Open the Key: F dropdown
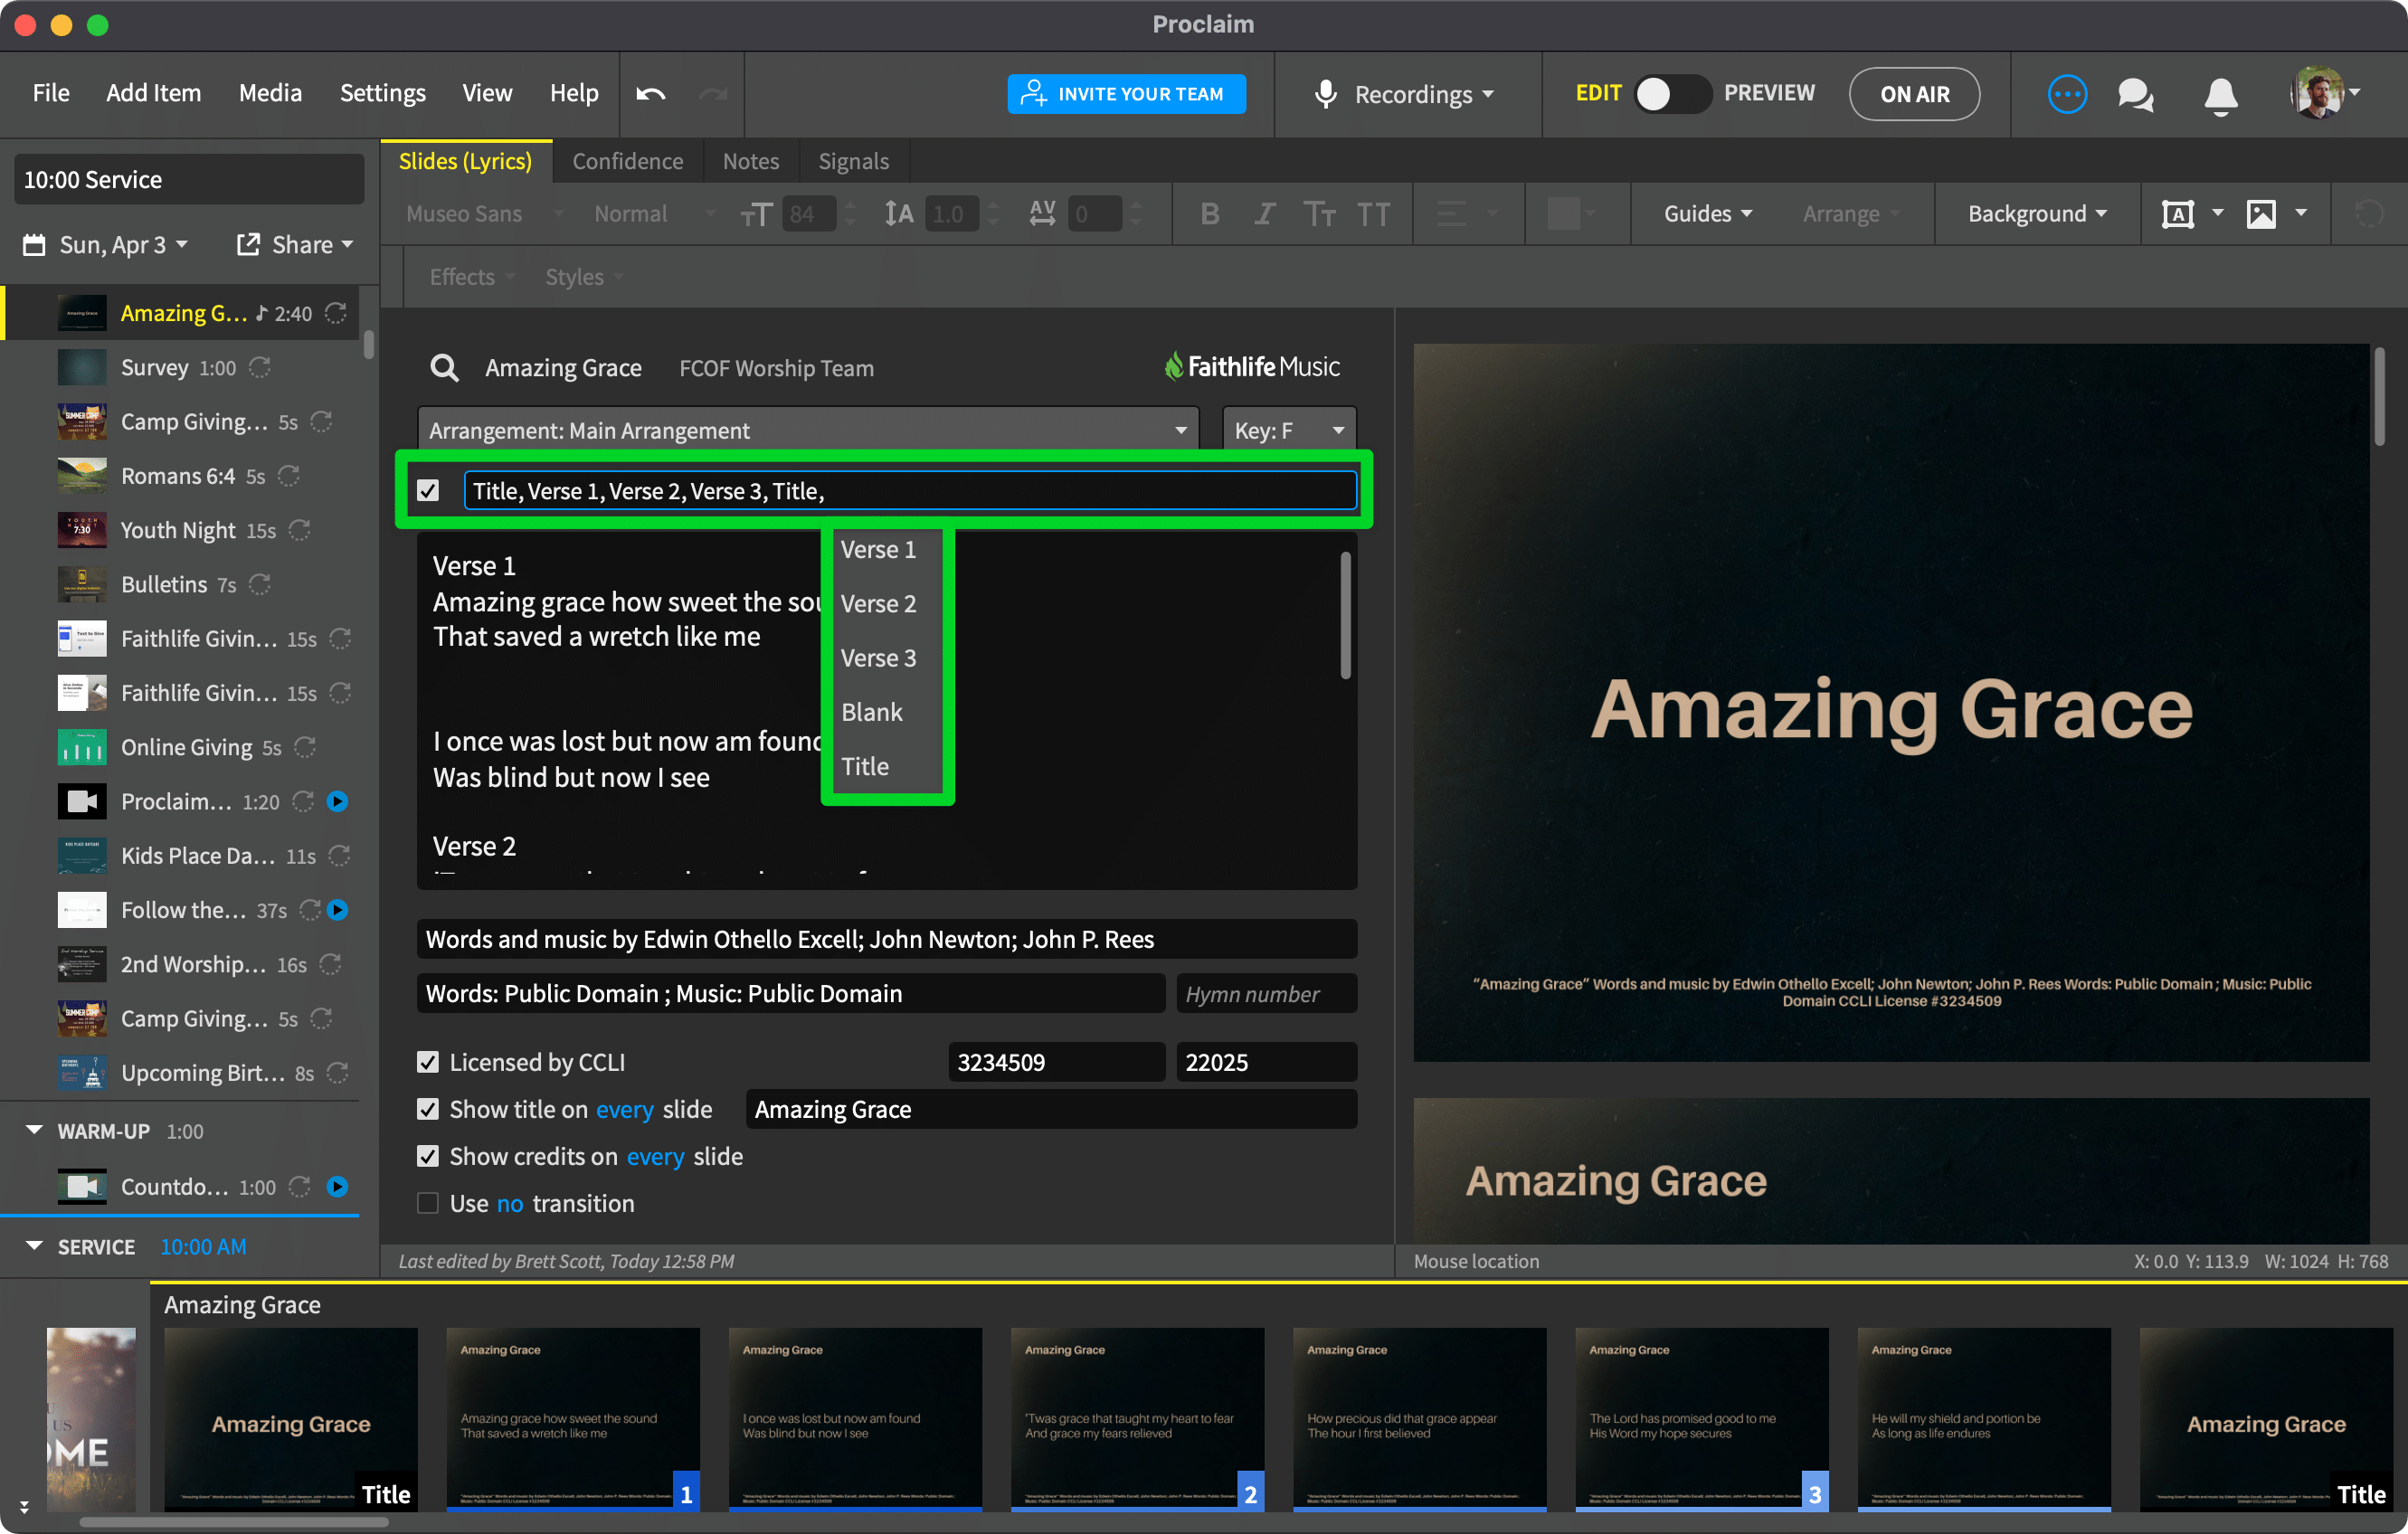 pos(1289,430)
